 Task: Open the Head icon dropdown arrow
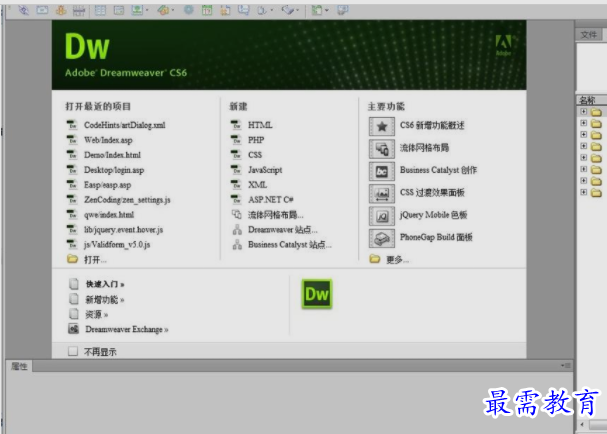pyautogui.click(x=272, y=10)
